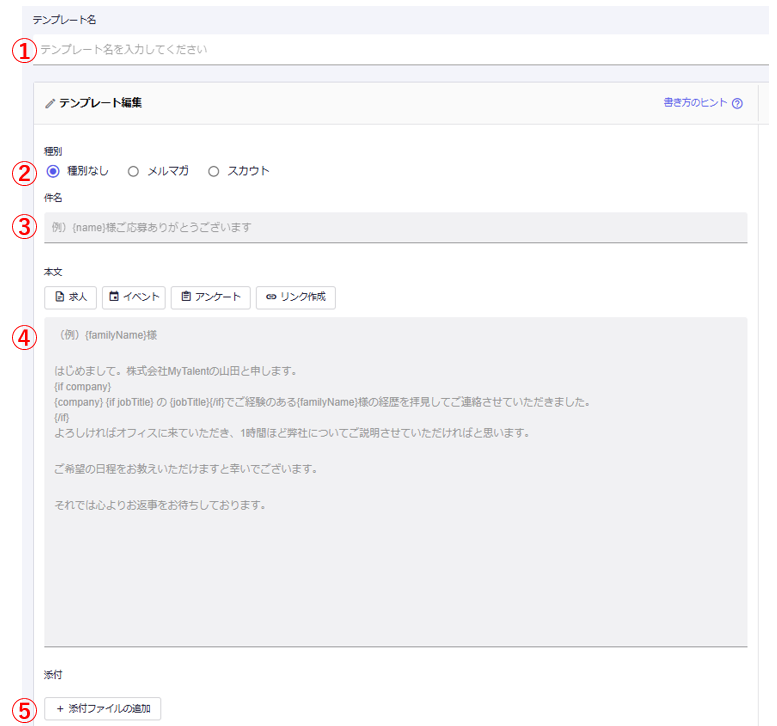The height and width of the screenshot is (726, 777).
Task: Click the リンク作成 chain link icon
Action: 271,297
